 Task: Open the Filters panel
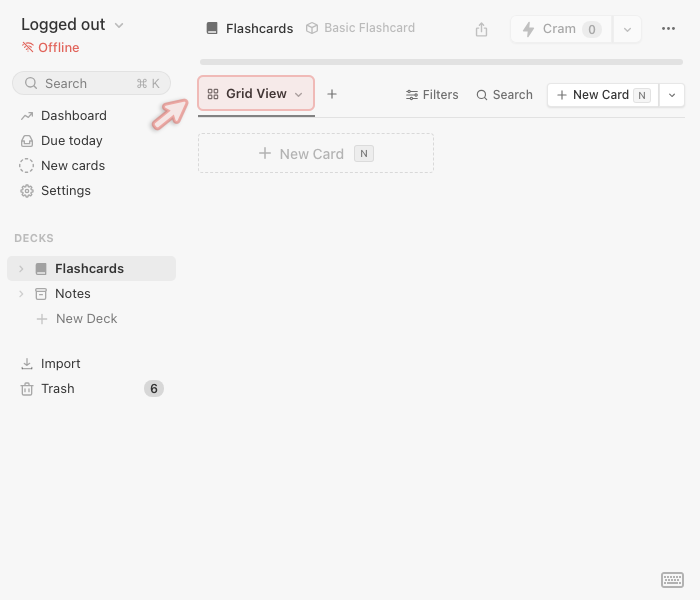[x=432, y=95]
